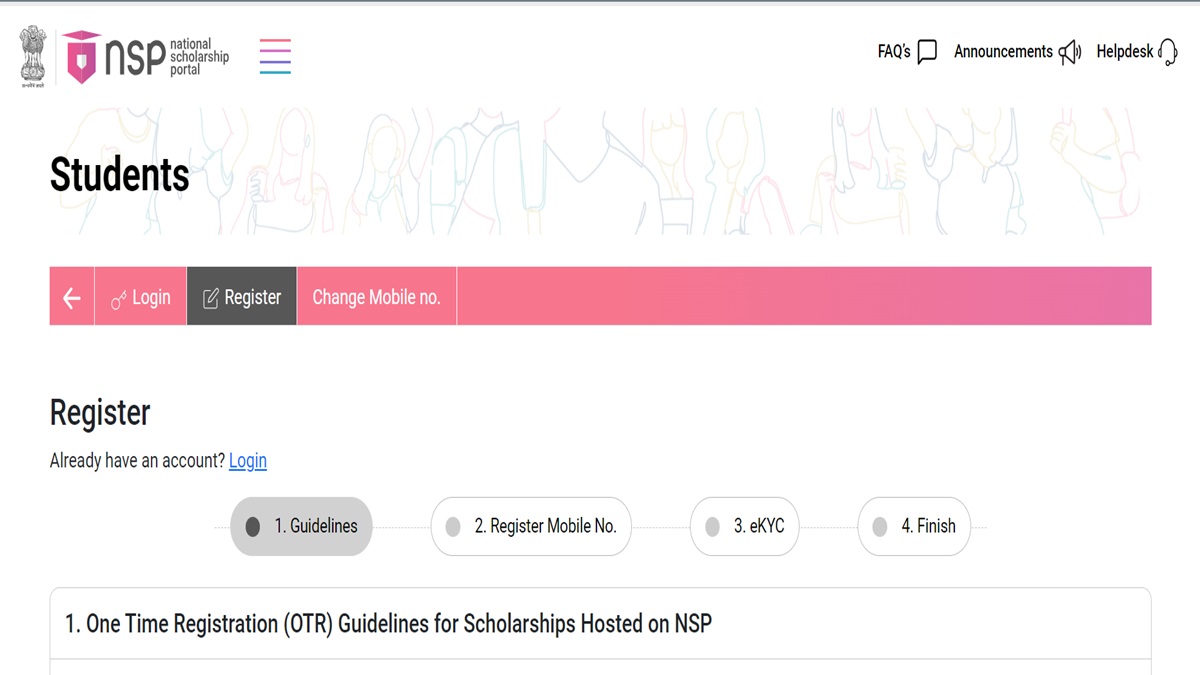
Task: Open the Login link under Register heading
Action: tap(247, 461)
